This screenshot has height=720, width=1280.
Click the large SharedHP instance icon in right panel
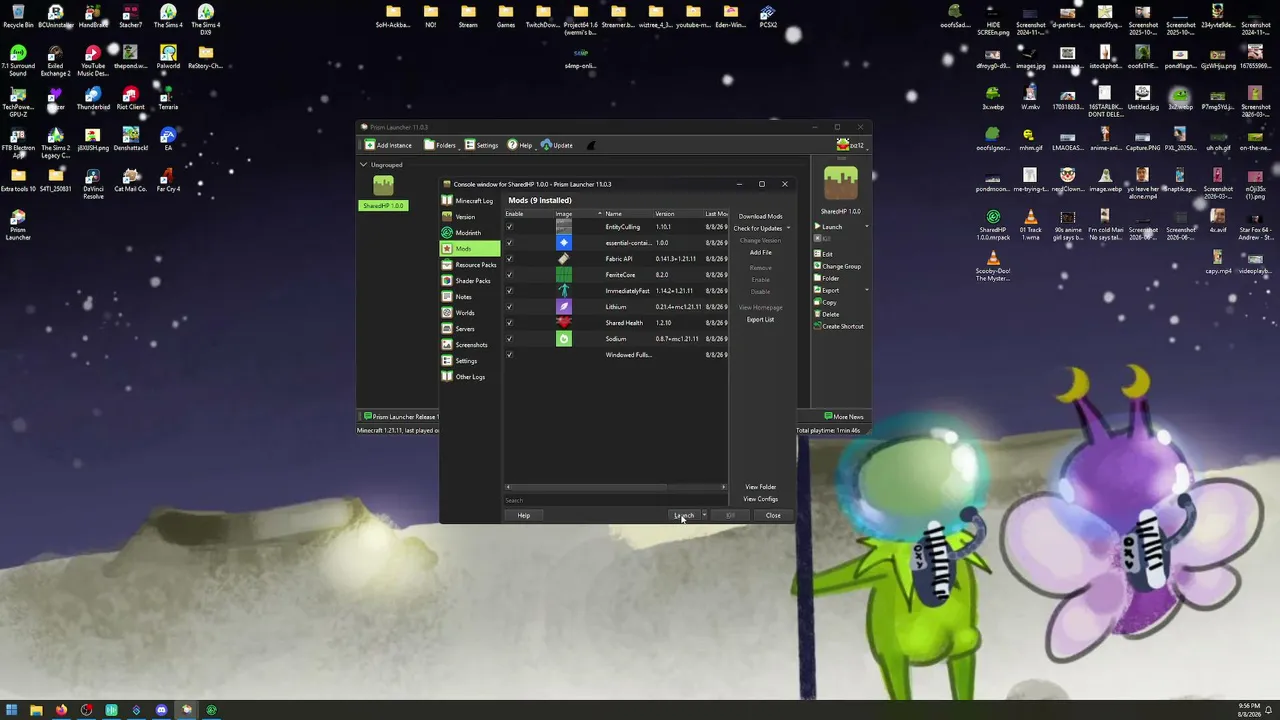841,184
